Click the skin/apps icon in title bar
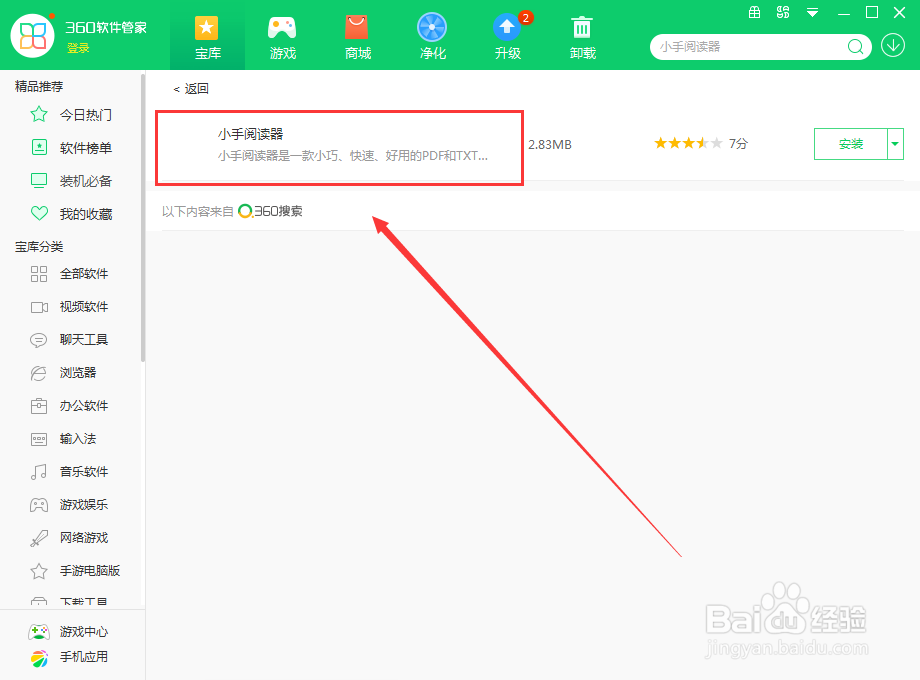 pyautogui.click(x=783, y=12)
